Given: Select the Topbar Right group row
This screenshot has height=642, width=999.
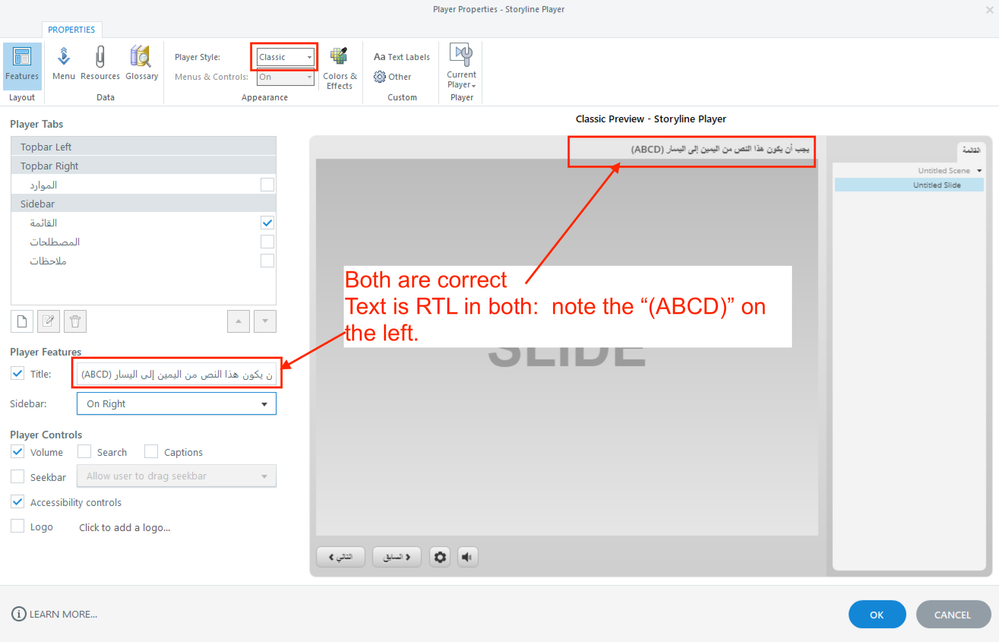Looking at the screenshot, I should pyautogui.click(x=143, y=166).
